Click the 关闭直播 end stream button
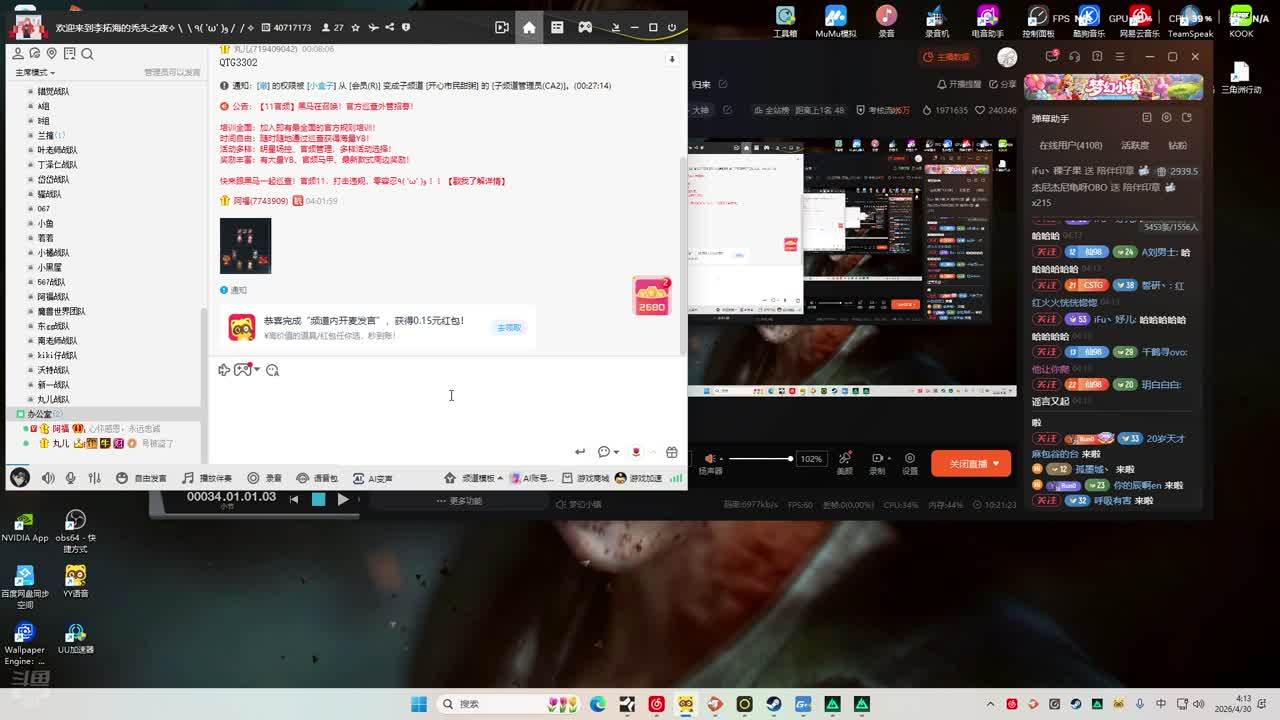 [x=971, y=464]
